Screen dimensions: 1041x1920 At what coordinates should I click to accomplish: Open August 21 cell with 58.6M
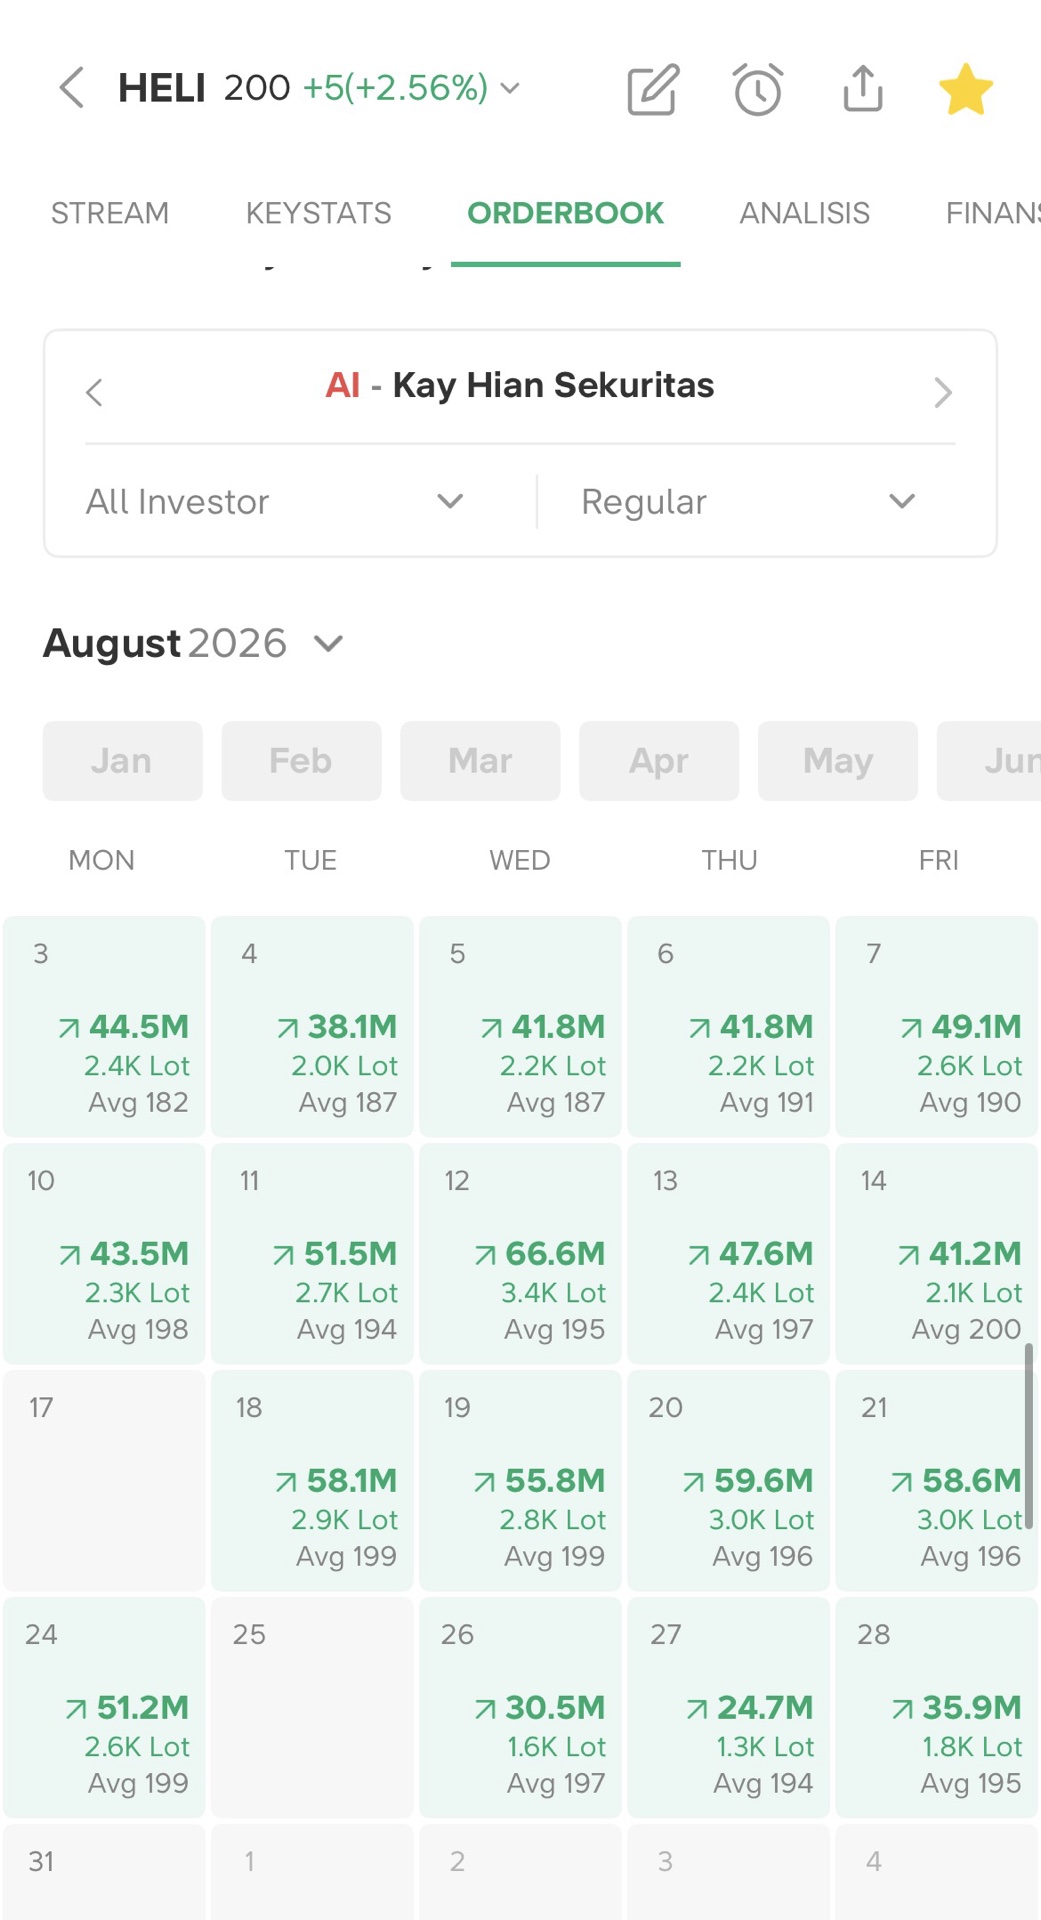point(936,1480)
